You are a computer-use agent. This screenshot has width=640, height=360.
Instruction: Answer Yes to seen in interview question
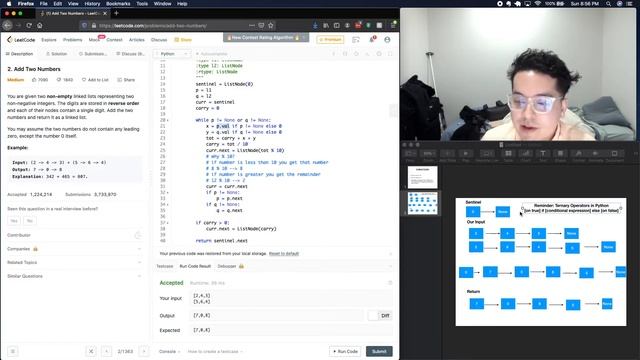point(14,221)
